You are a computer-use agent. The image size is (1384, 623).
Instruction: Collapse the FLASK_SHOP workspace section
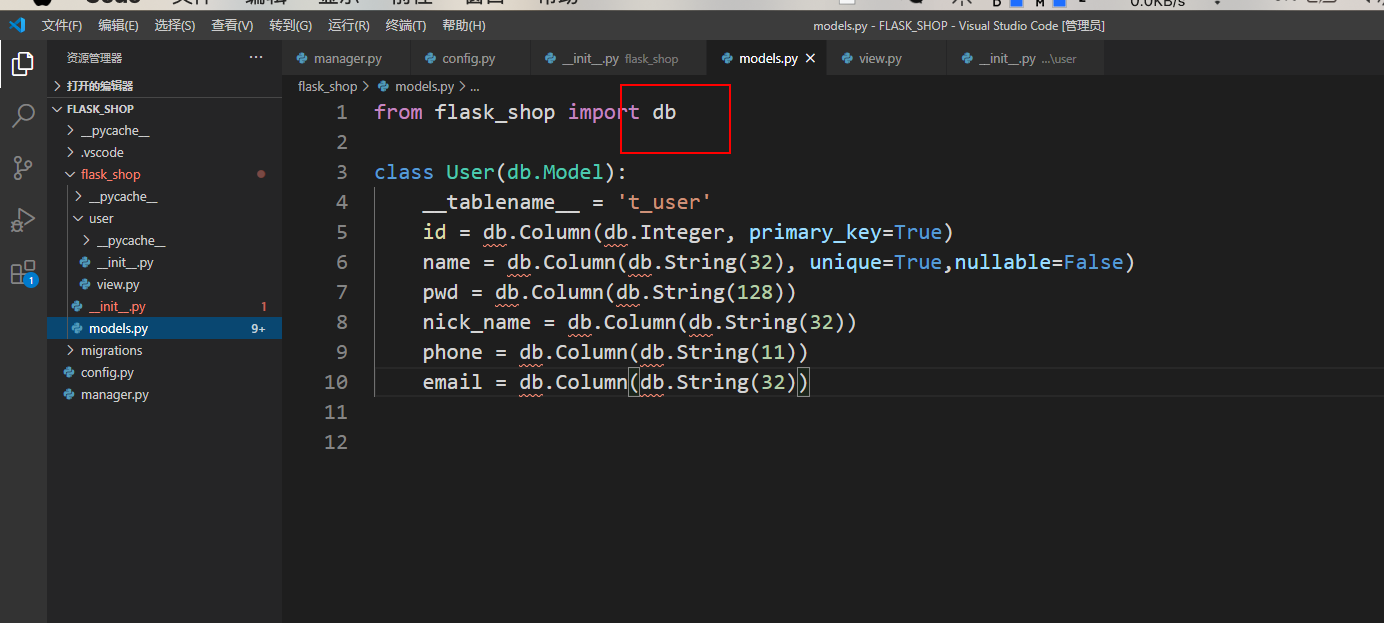tap(164, 108)
